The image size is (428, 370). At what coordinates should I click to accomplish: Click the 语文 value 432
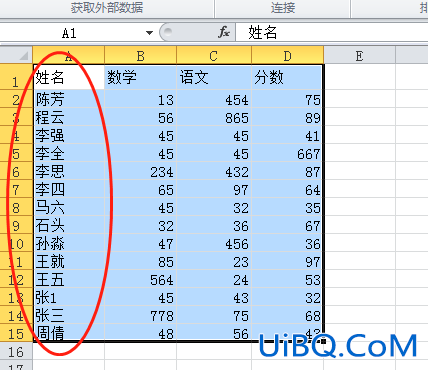coord(214,171)
